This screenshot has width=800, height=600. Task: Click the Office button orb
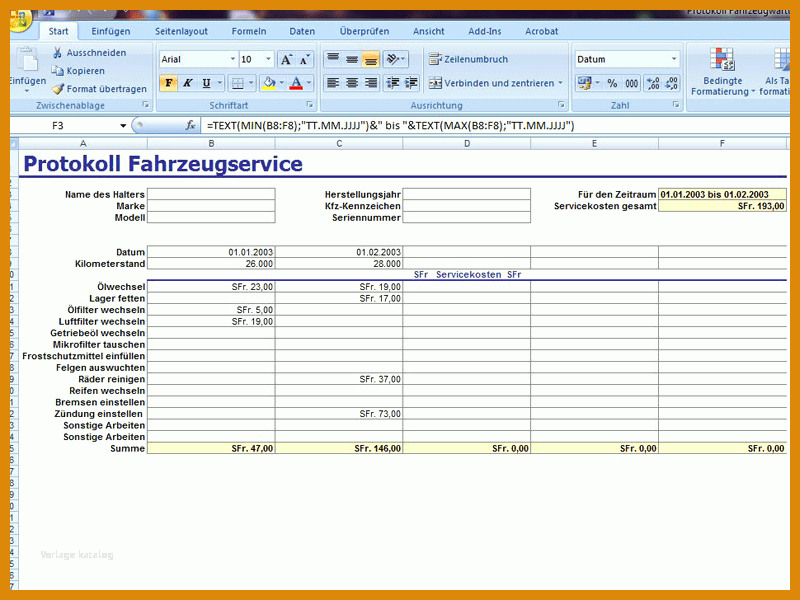20,20
